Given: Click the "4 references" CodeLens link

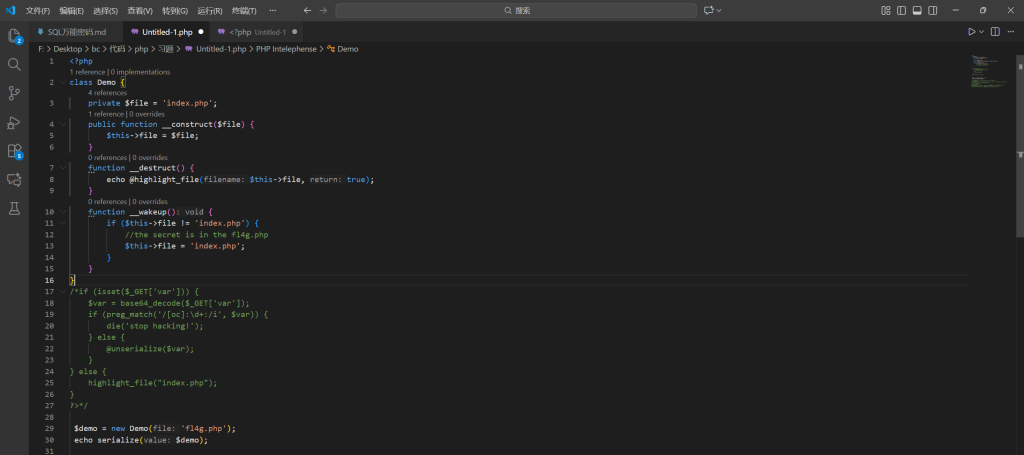Looking at the screenshot, I should tap(107, 92).
